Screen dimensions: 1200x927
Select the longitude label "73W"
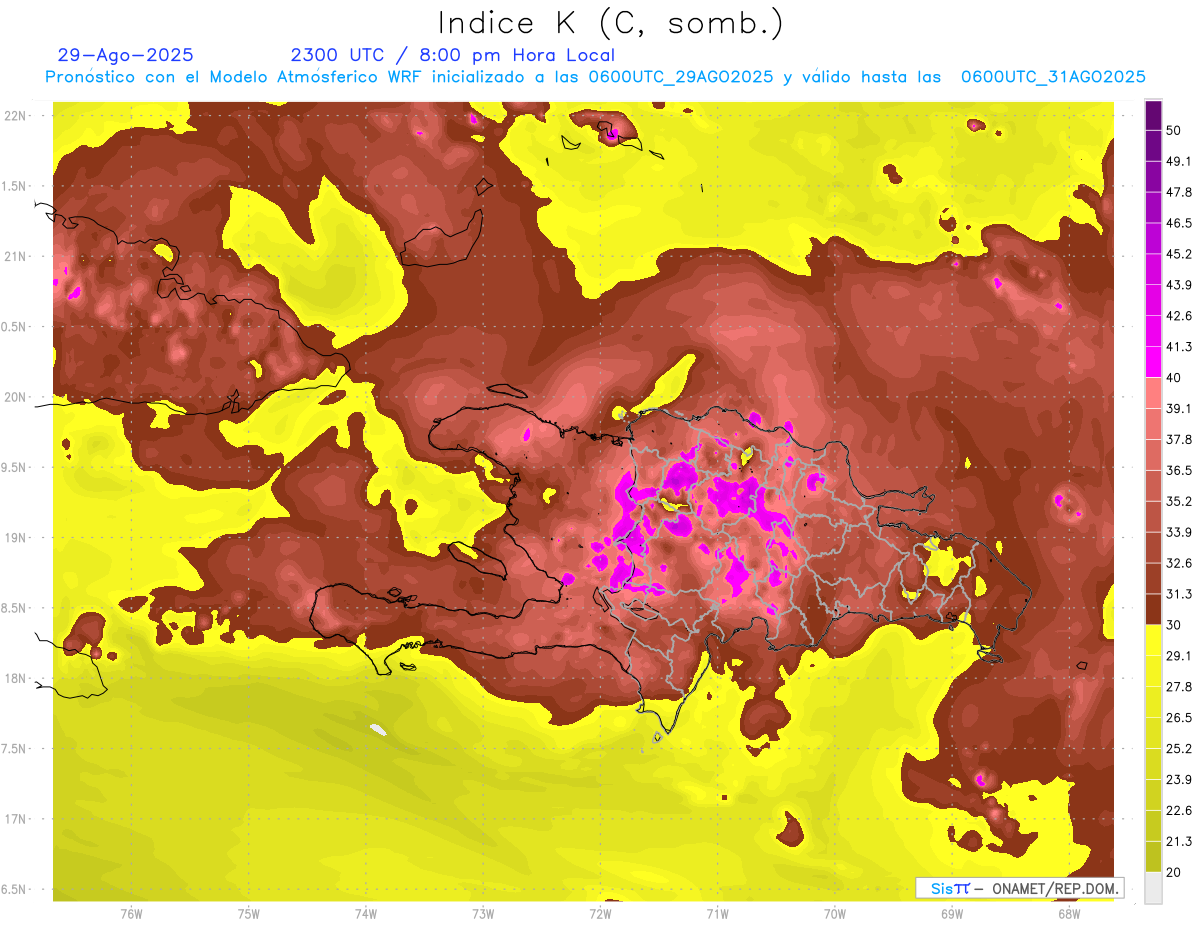pyautogui.click(x=483, y=914)
